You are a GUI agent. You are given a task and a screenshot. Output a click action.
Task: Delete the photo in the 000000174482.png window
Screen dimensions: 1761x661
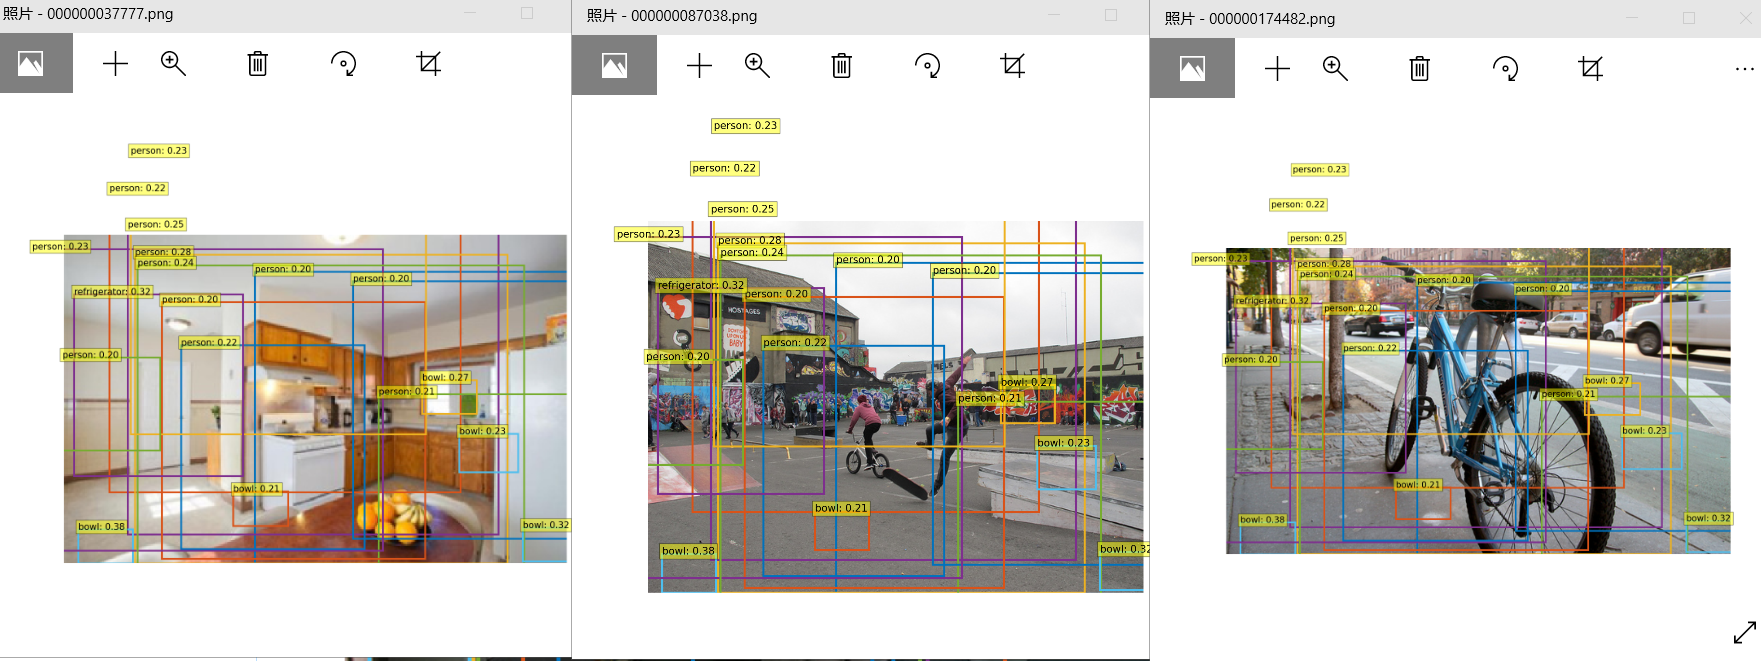pos(1420,69)
